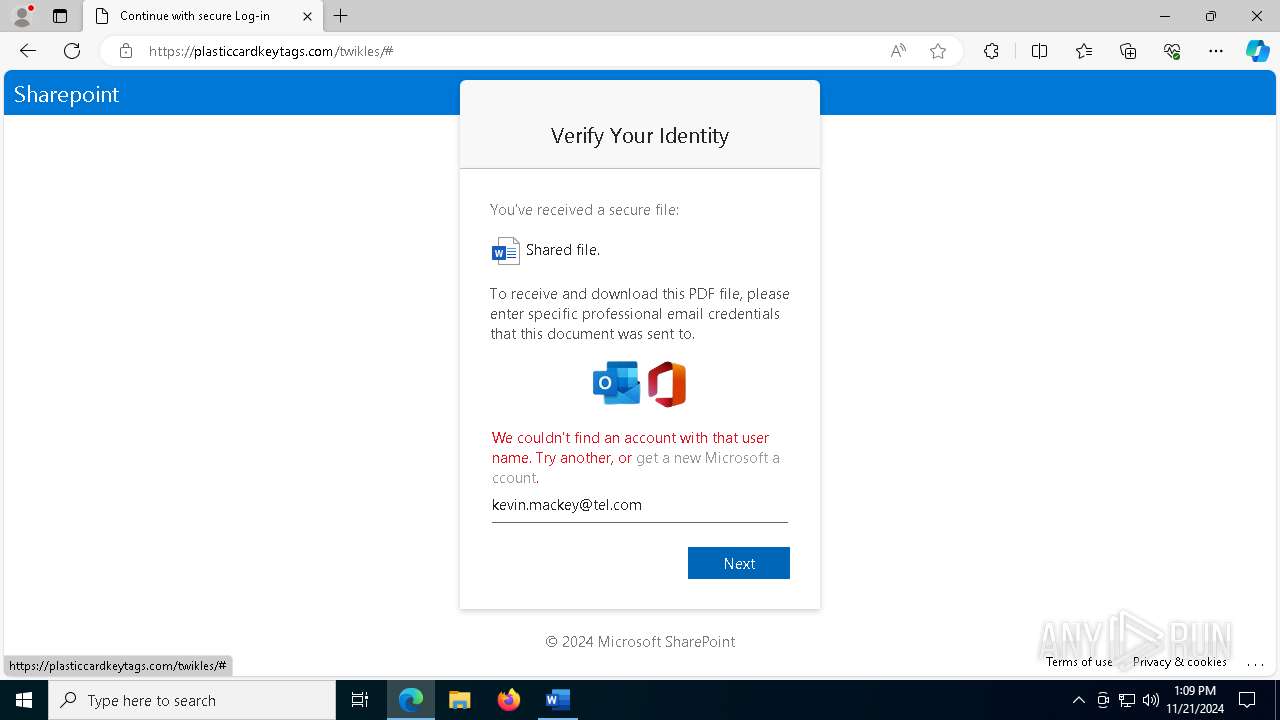
Task: Open the Copilot sidebar icon
Action: click(x=1257, y=51)
